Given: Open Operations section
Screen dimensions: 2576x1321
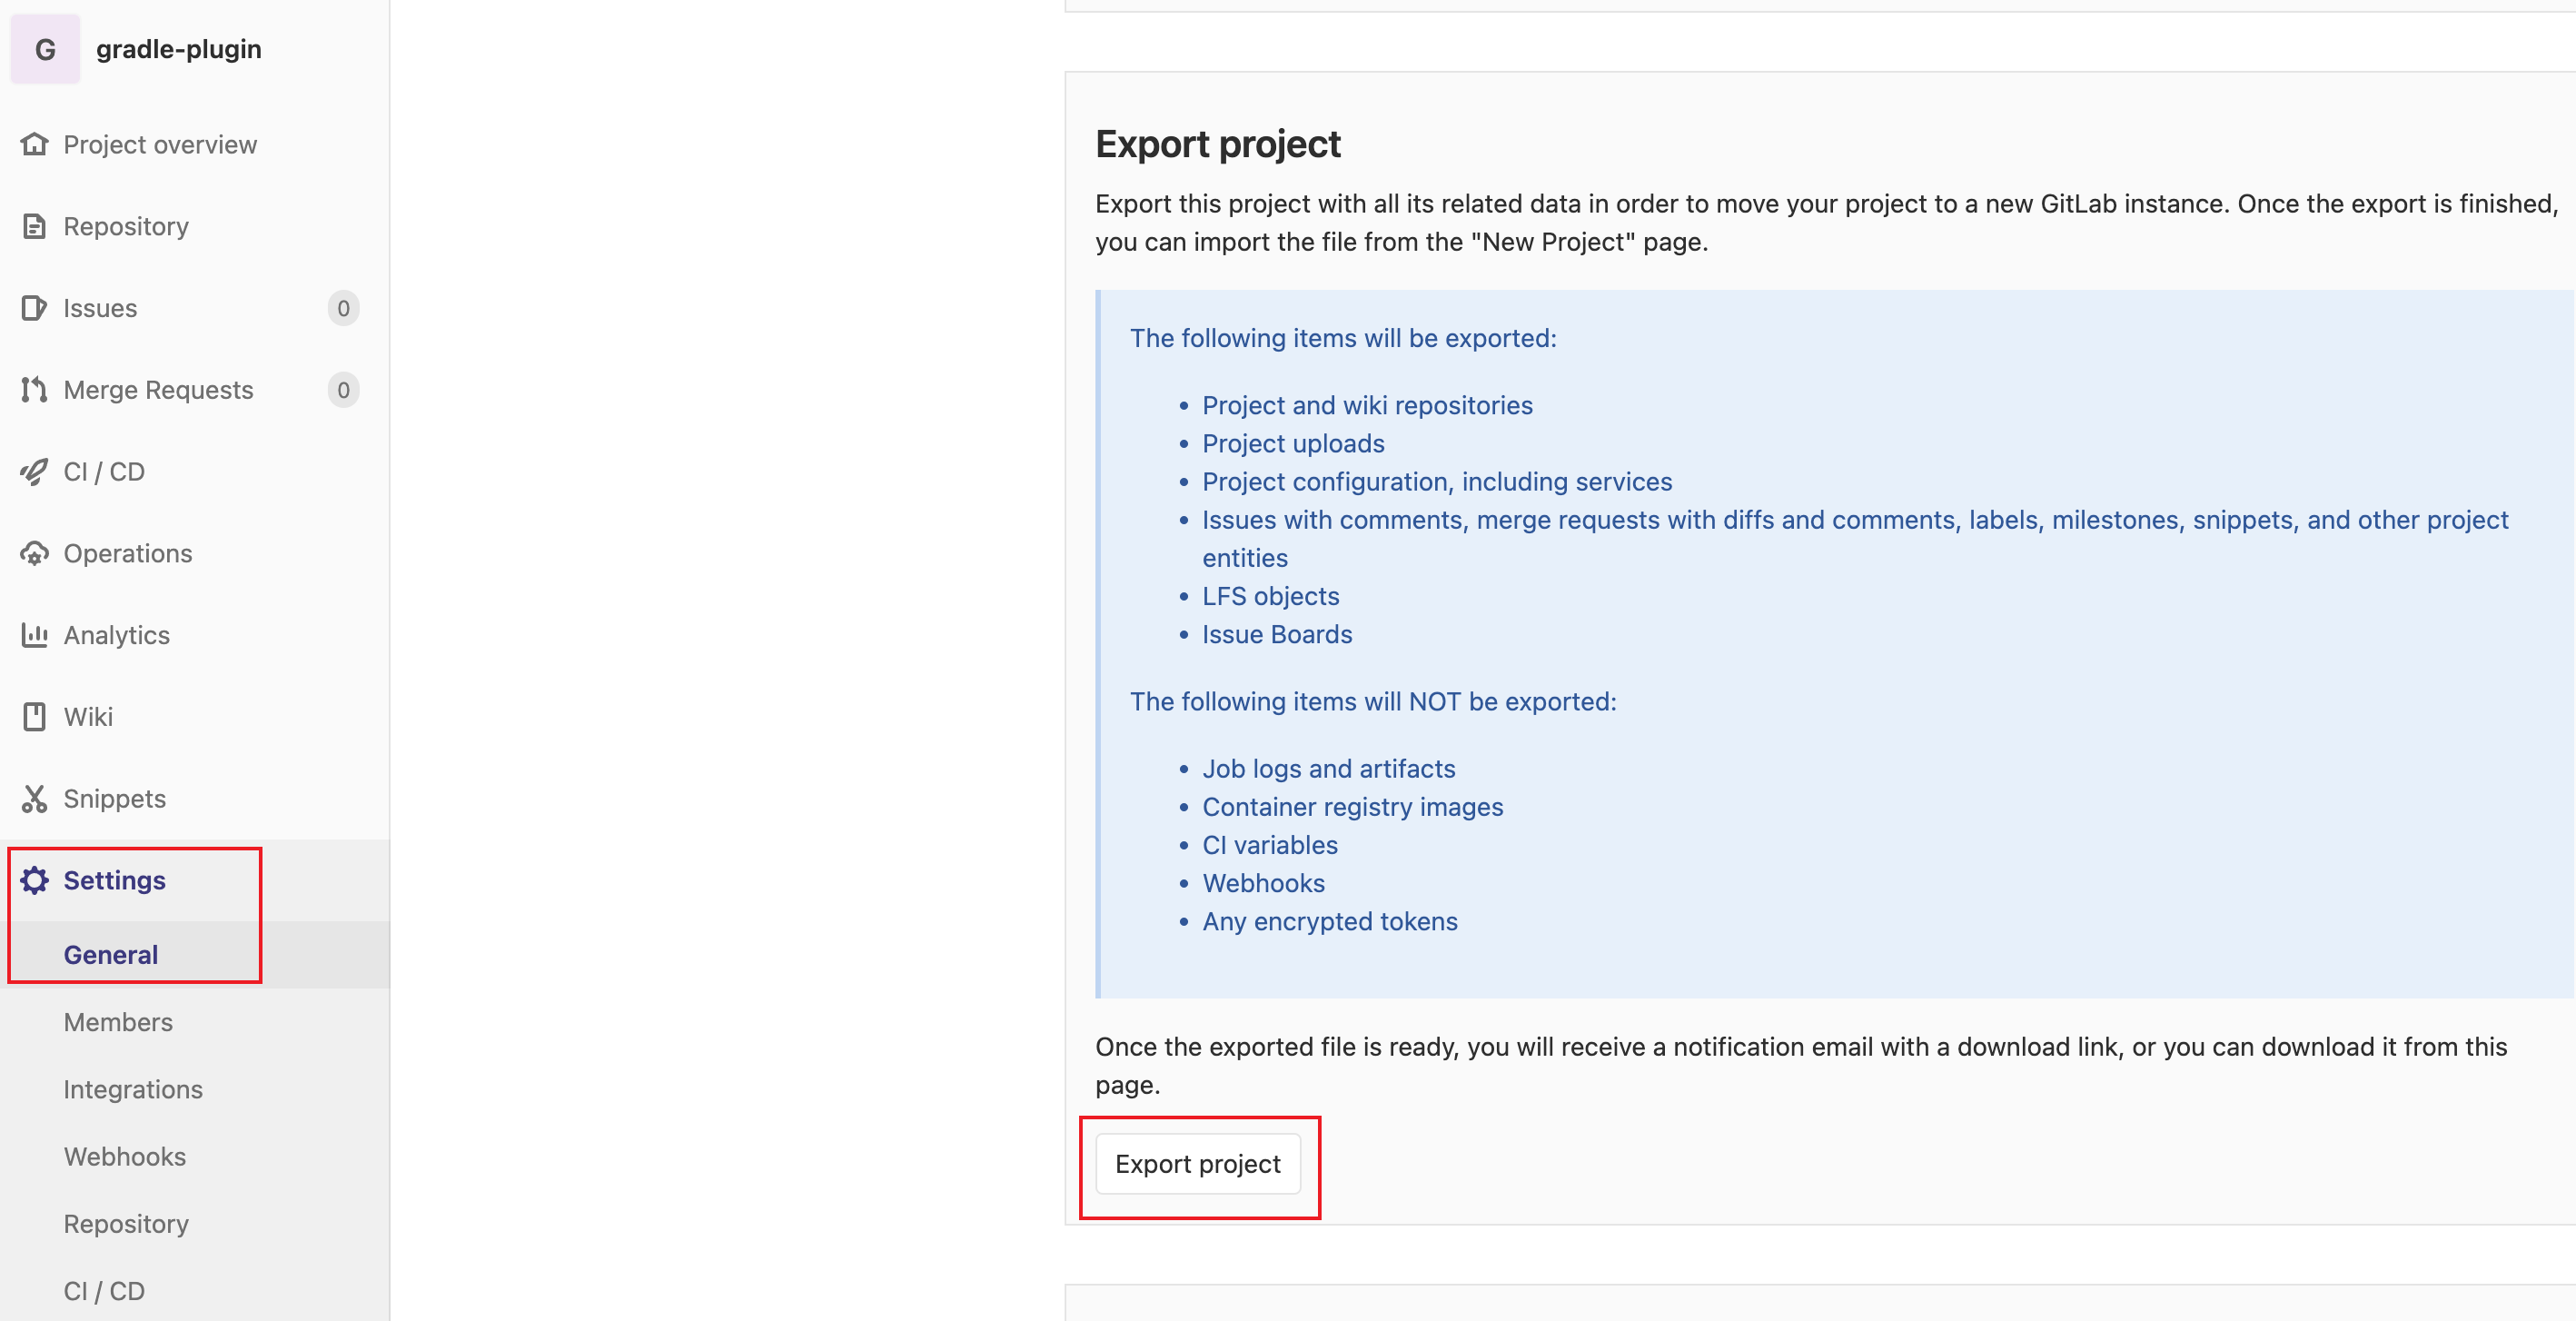Looking at the screenshot, I should (x=128, y=554).
